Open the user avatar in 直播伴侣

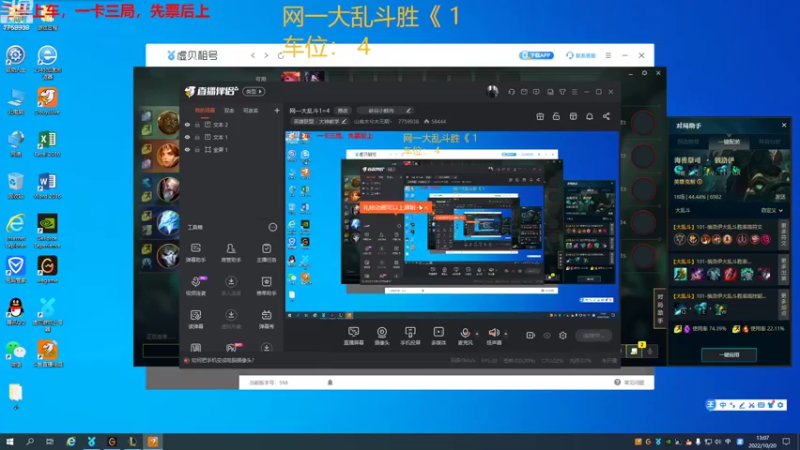[x=492, y=91]
